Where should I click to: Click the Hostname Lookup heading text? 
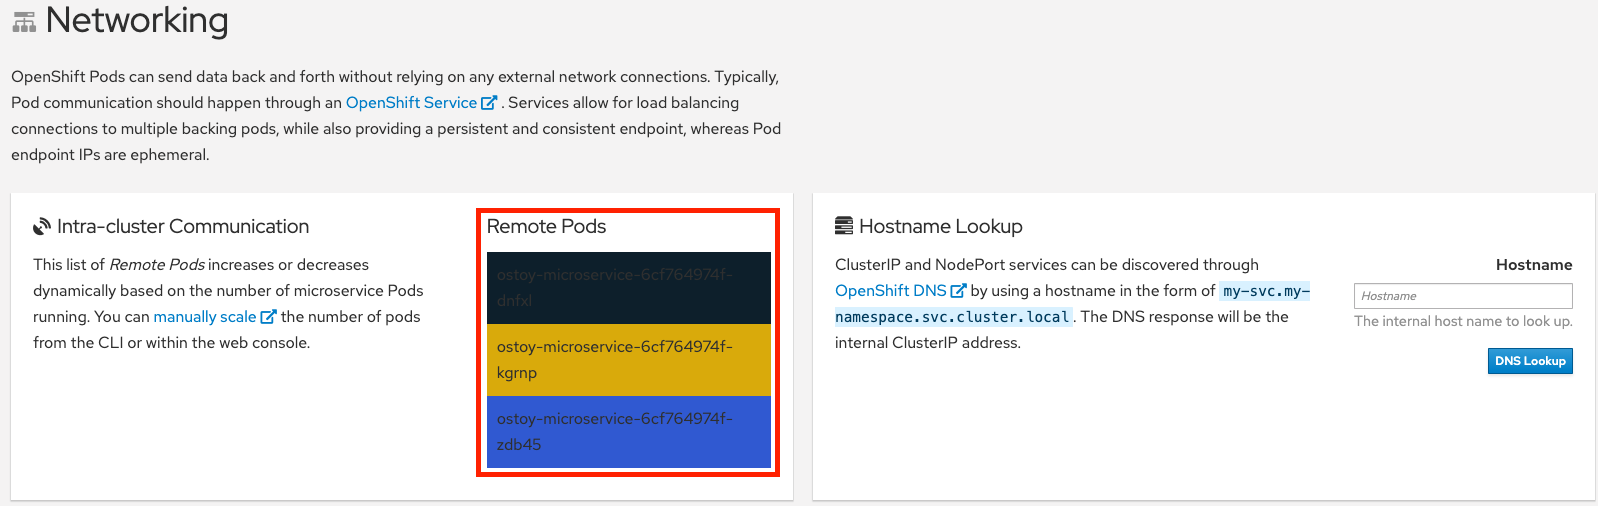click(940, 227)
